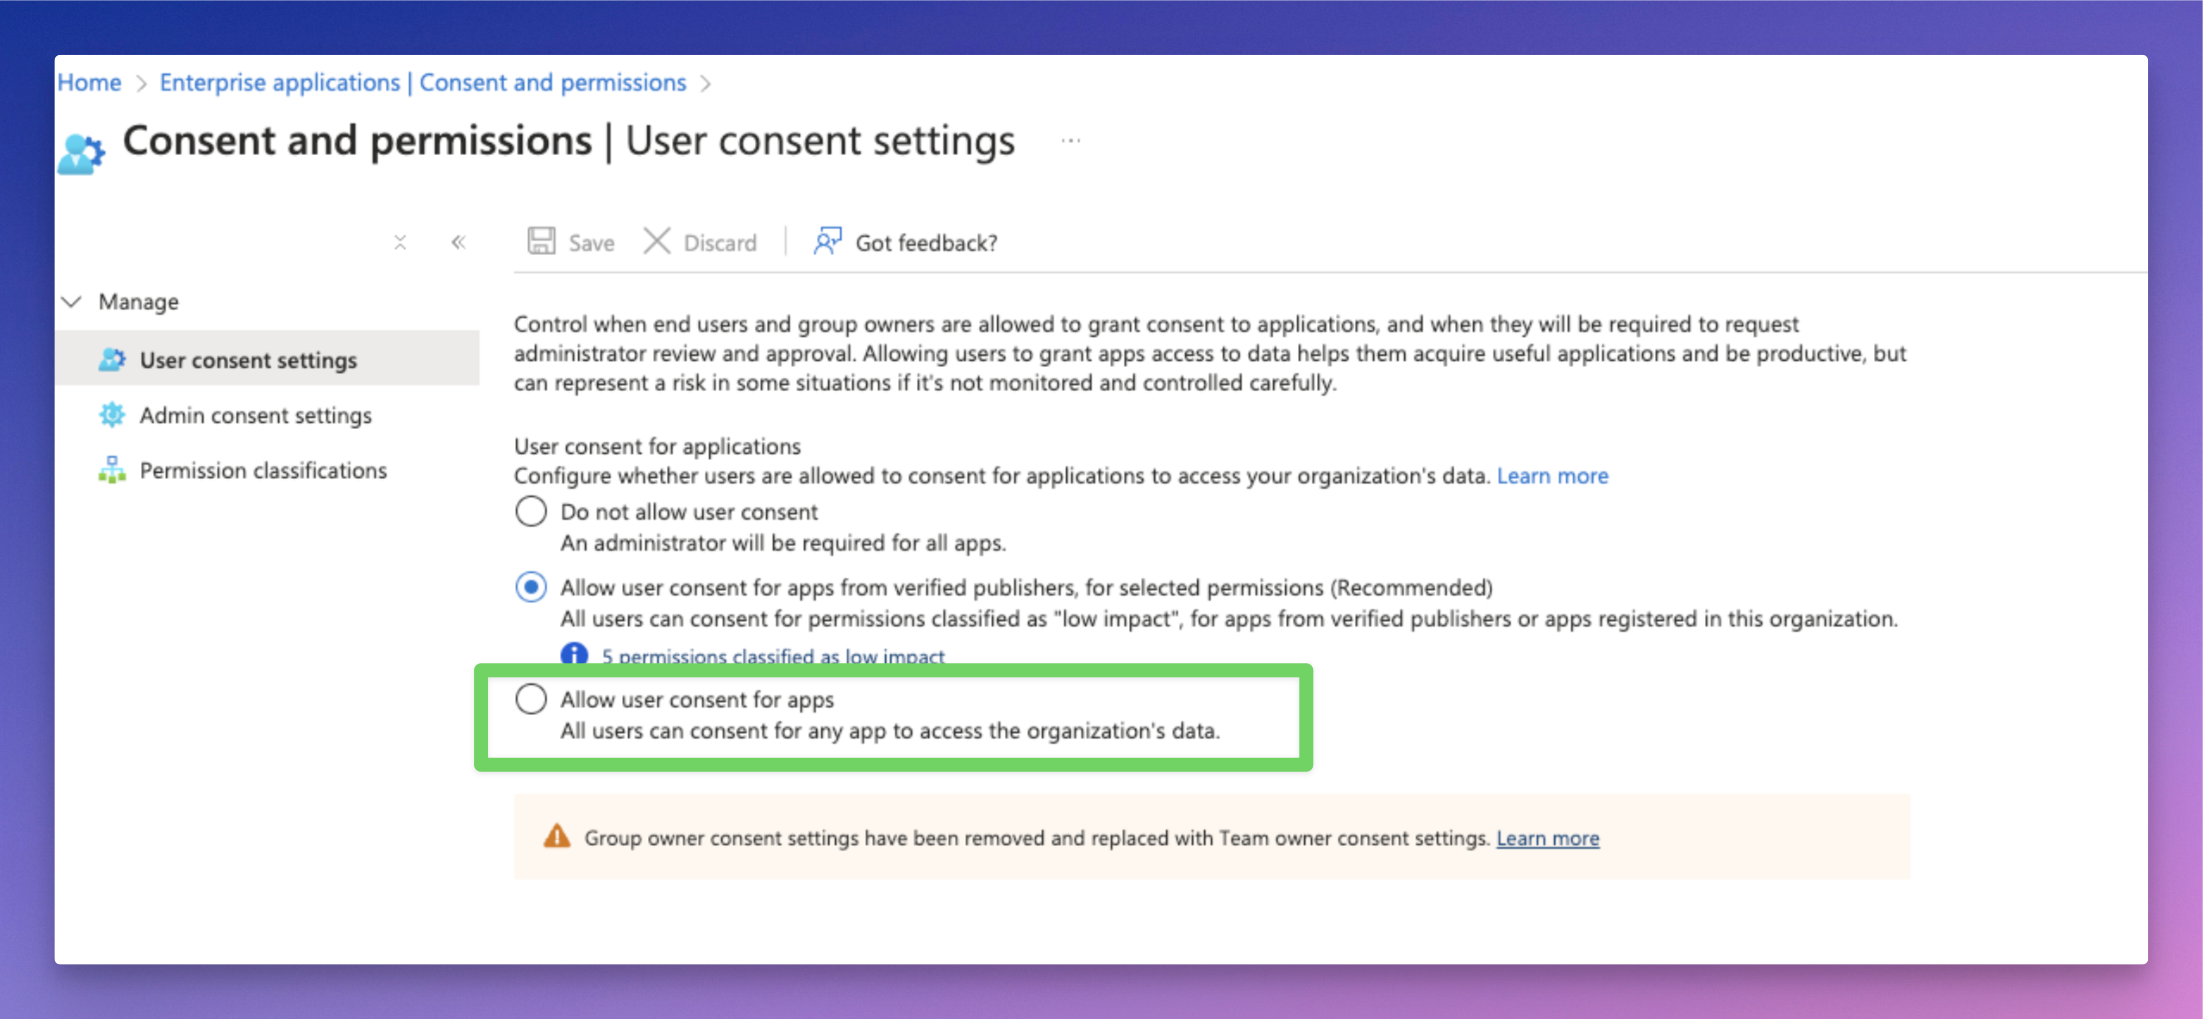Select Do not allow user consent
Image resolution: width=2203 pixels, height=1019 pixels.
pos(531,511)
